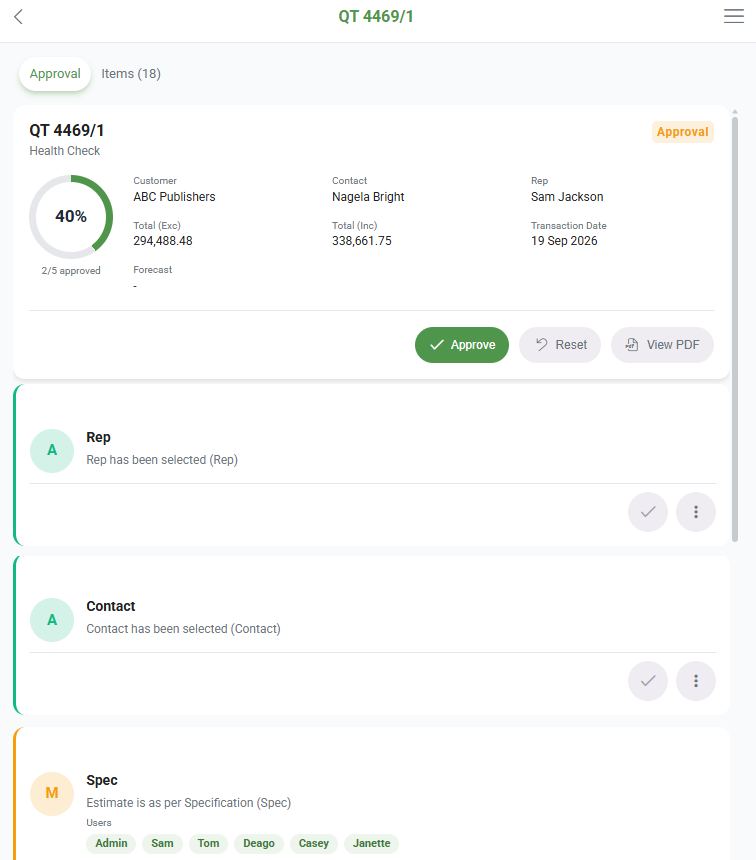756x860 pixels.
Task: Go back using the left arrow icon
Action: 19,16
